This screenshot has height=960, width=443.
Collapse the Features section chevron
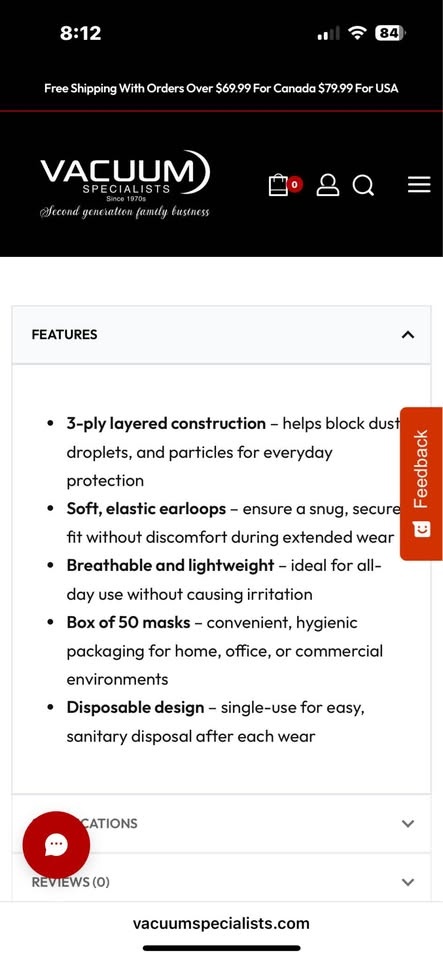(x=408, y=334)
